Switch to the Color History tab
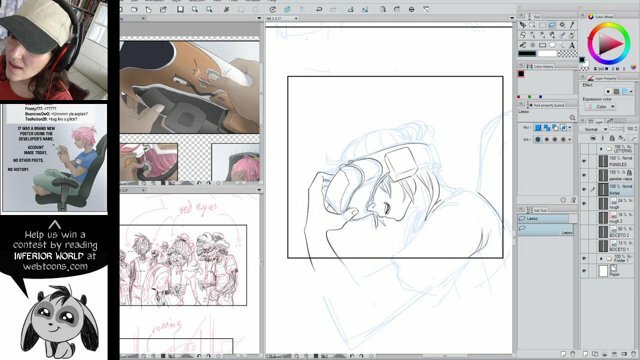 [540, 66]
